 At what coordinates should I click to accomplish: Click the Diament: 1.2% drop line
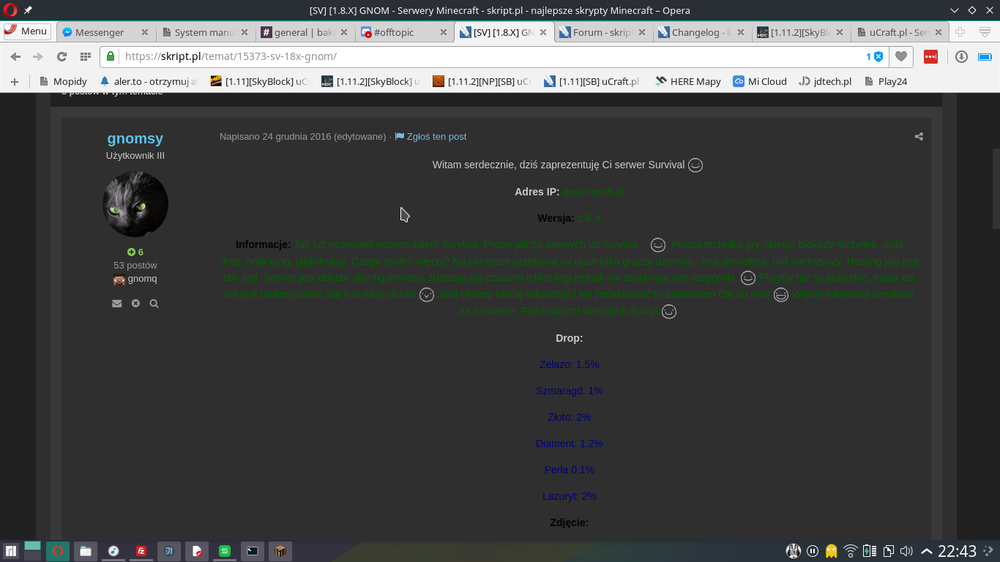[570, 443]
